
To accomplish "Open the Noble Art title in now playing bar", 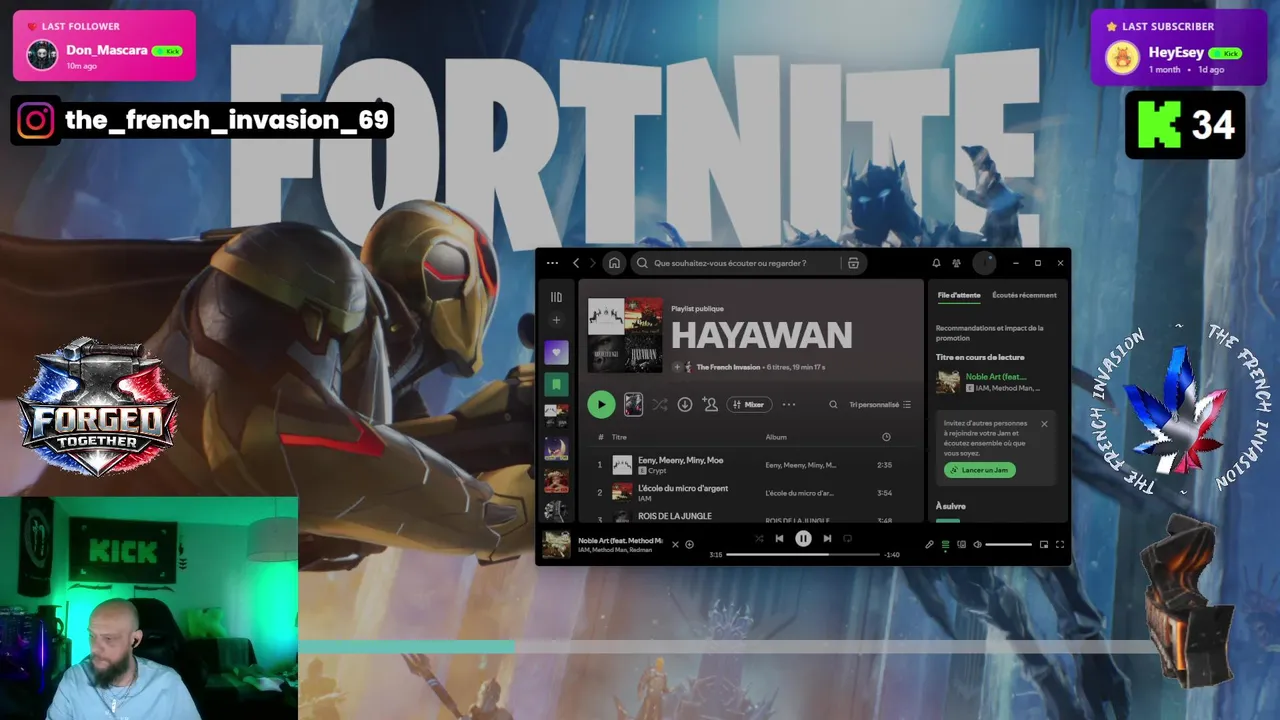I will tap(620, 540).
